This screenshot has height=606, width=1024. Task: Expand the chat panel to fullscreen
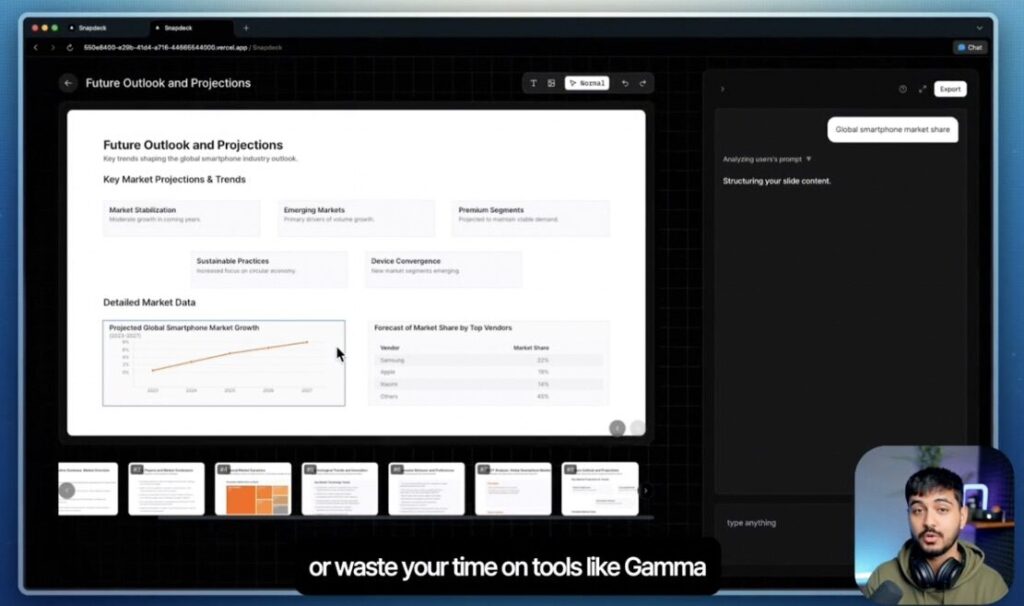coord(922,89)
